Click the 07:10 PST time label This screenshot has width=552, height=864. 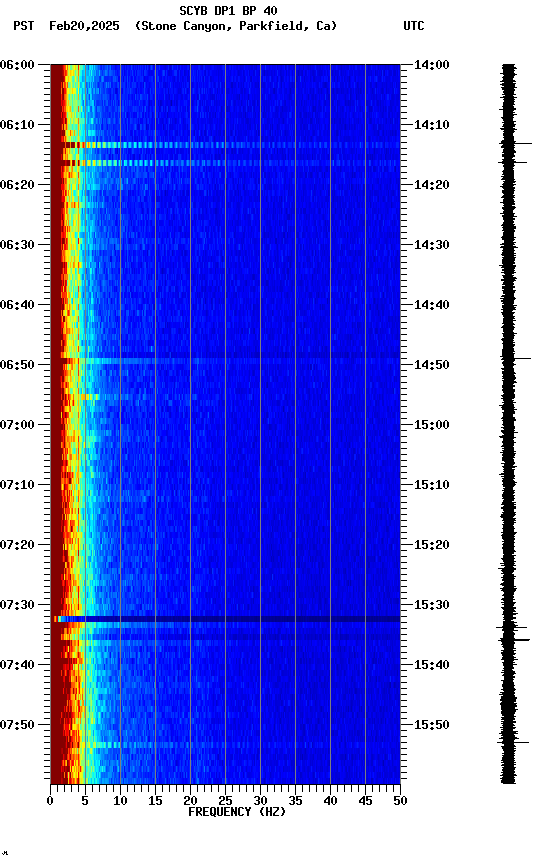[x=17, y=485]
